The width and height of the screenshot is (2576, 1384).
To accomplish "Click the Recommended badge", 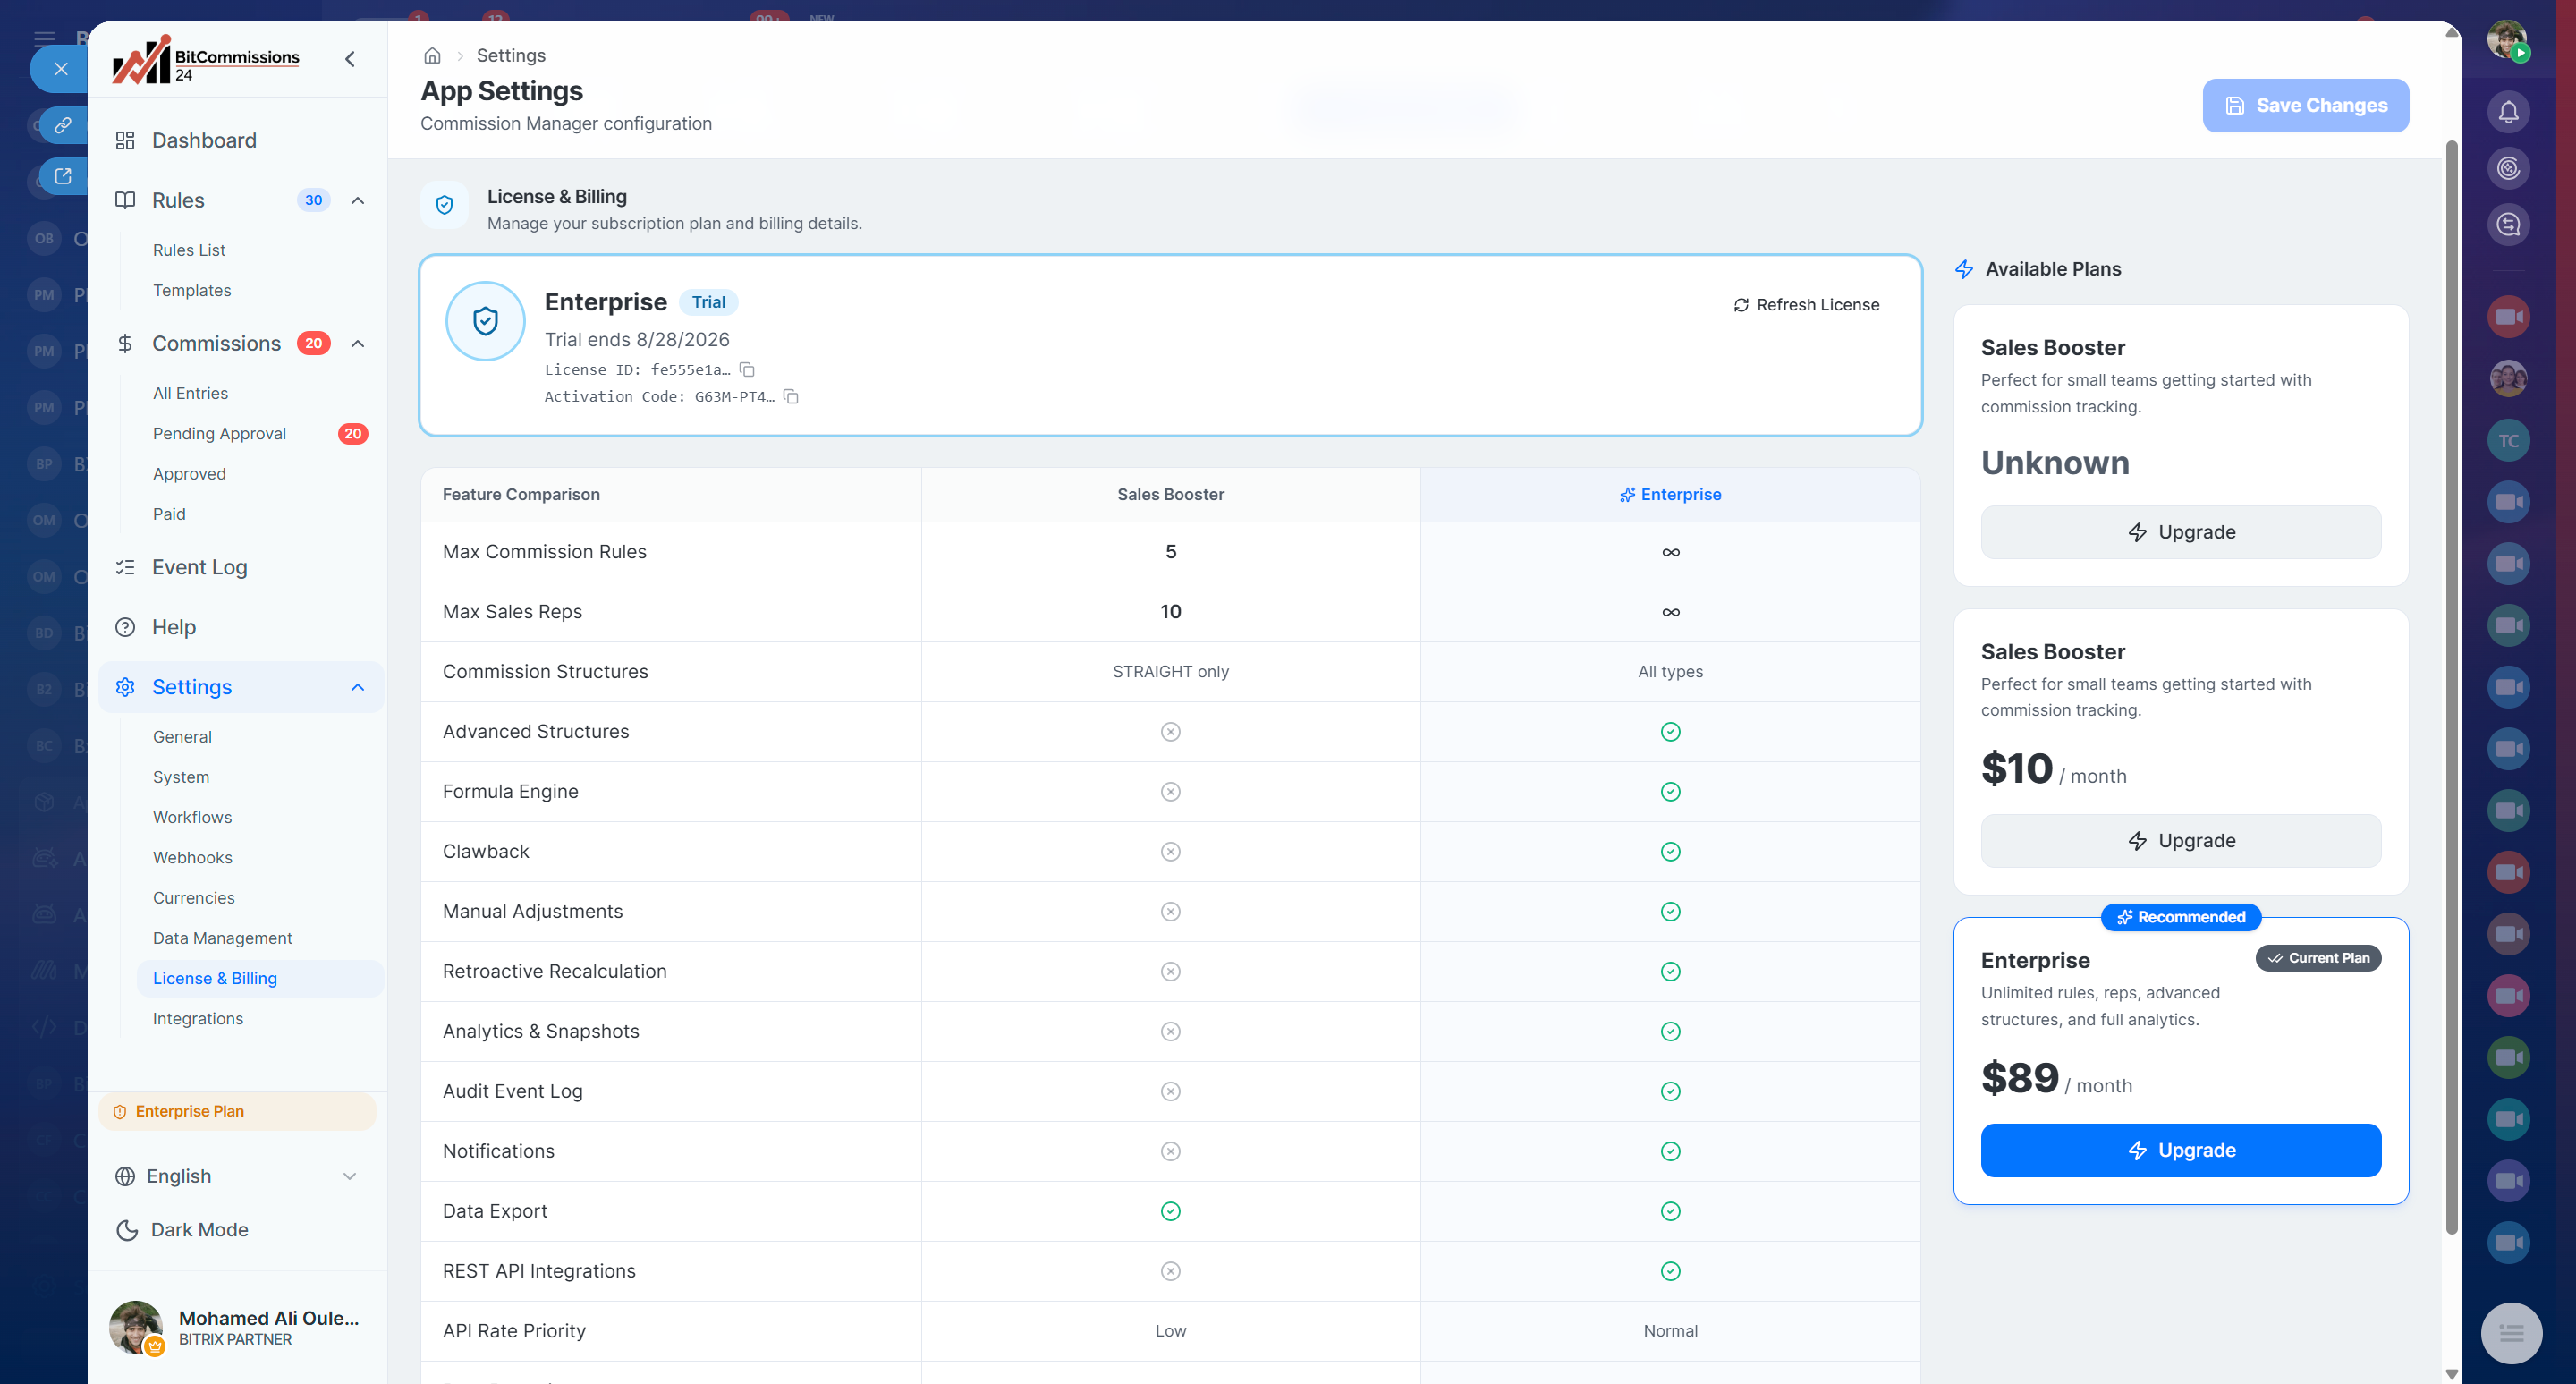I will 2181,917.
